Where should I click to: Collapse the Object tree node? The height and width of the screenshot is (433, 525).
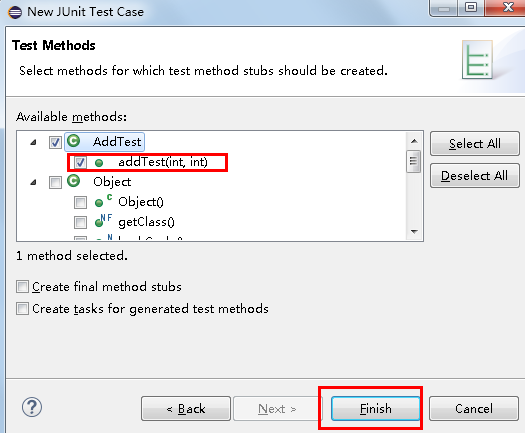click(x=33, y=183)
